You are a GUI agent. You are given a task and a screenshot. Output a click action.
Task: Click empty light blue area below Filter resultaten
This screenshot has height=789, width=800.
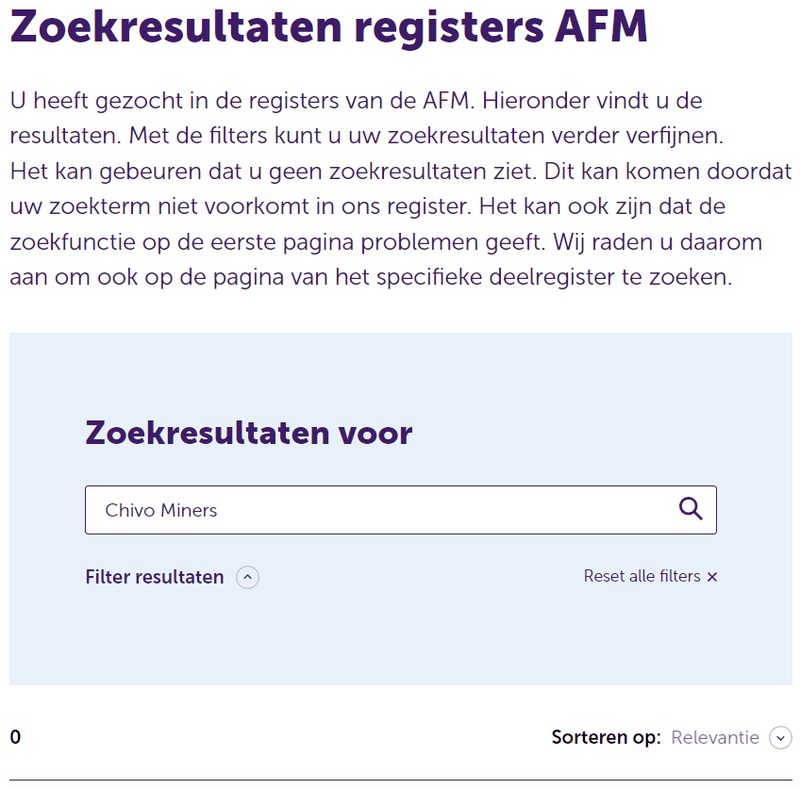click(x=401, y=638)
